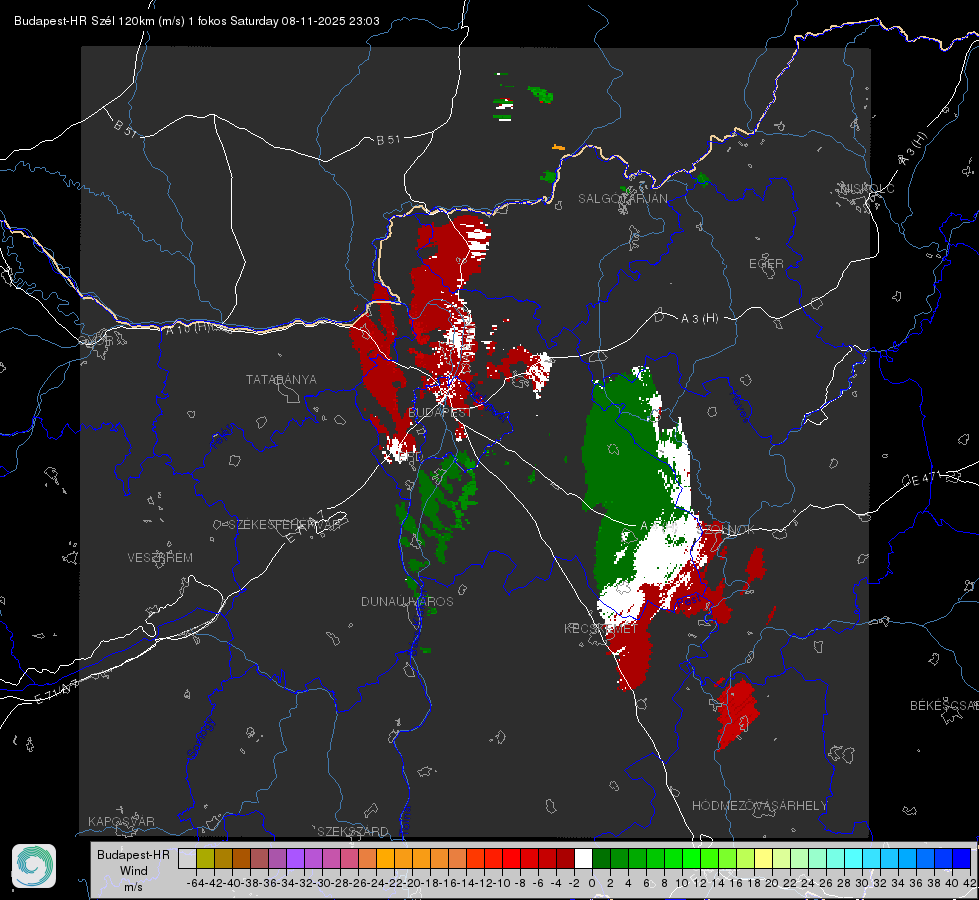Click the KECSKEMET city label

[601, 628]
